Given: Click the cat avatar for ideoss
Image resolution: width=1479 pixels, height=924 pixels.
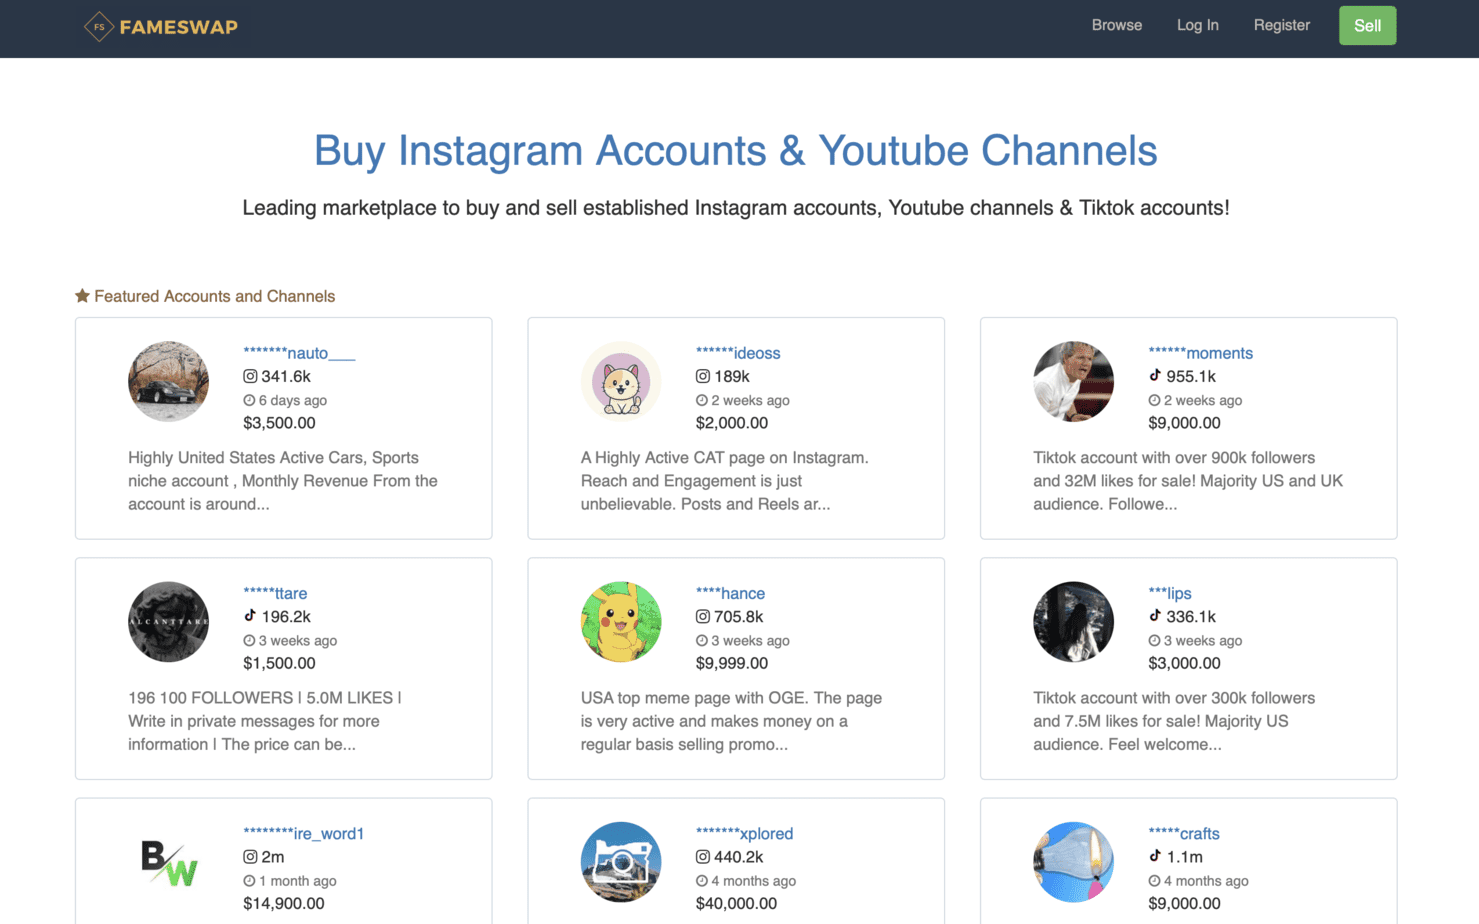Looking at the screenshot, I should [x=621, y=381].
